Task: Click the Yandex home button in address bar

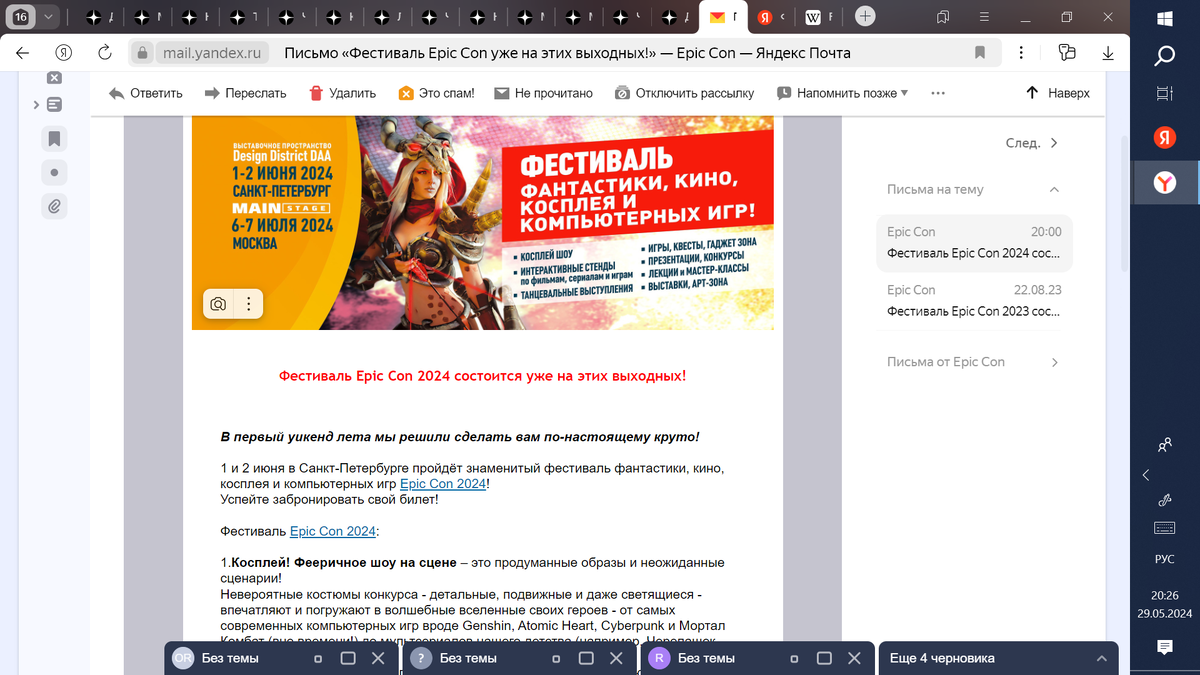Action: point(64,53)
